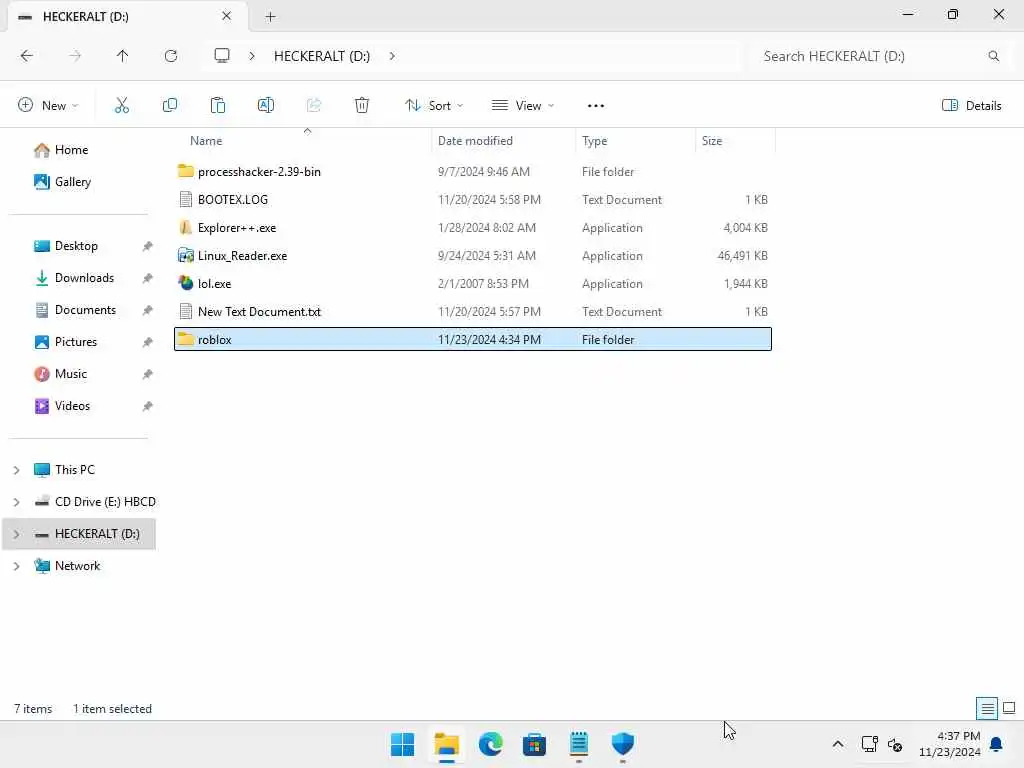
Task: Open the Sort dropdown menu
Action: pos(434,105)
